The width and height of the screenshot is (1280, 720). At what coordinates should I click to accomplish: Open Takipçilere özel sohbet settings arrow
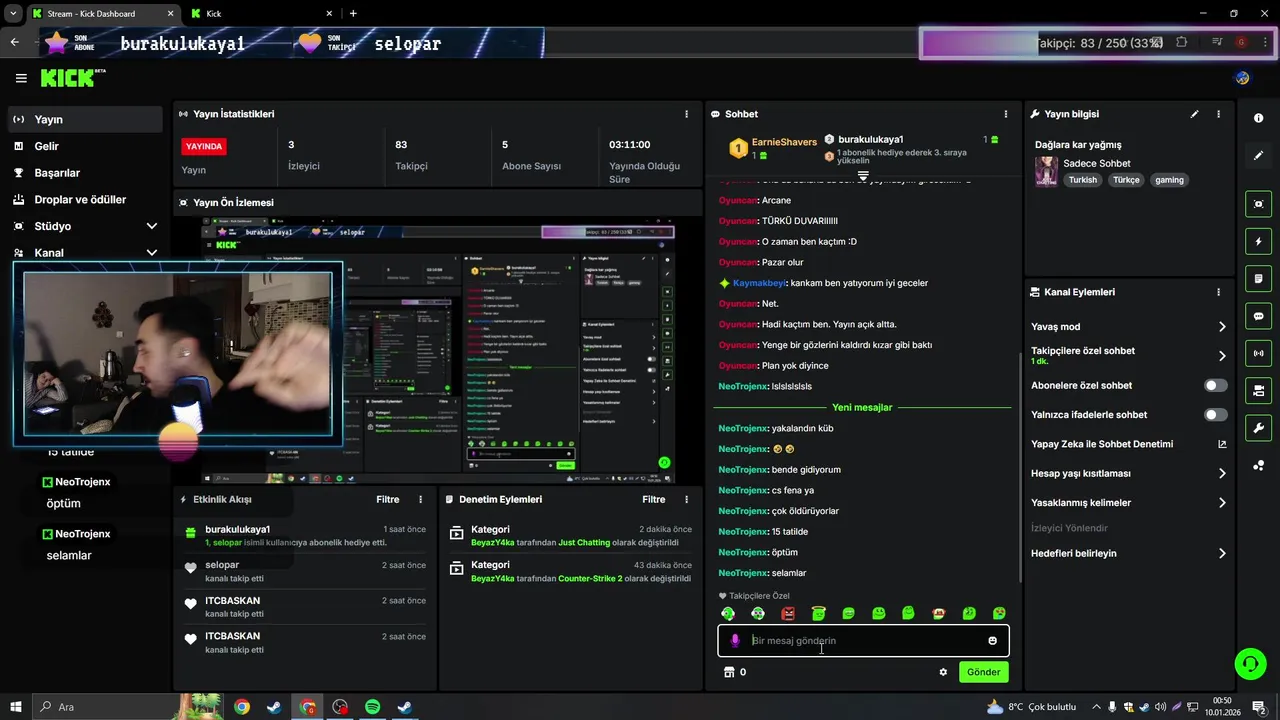[1222, 356]
